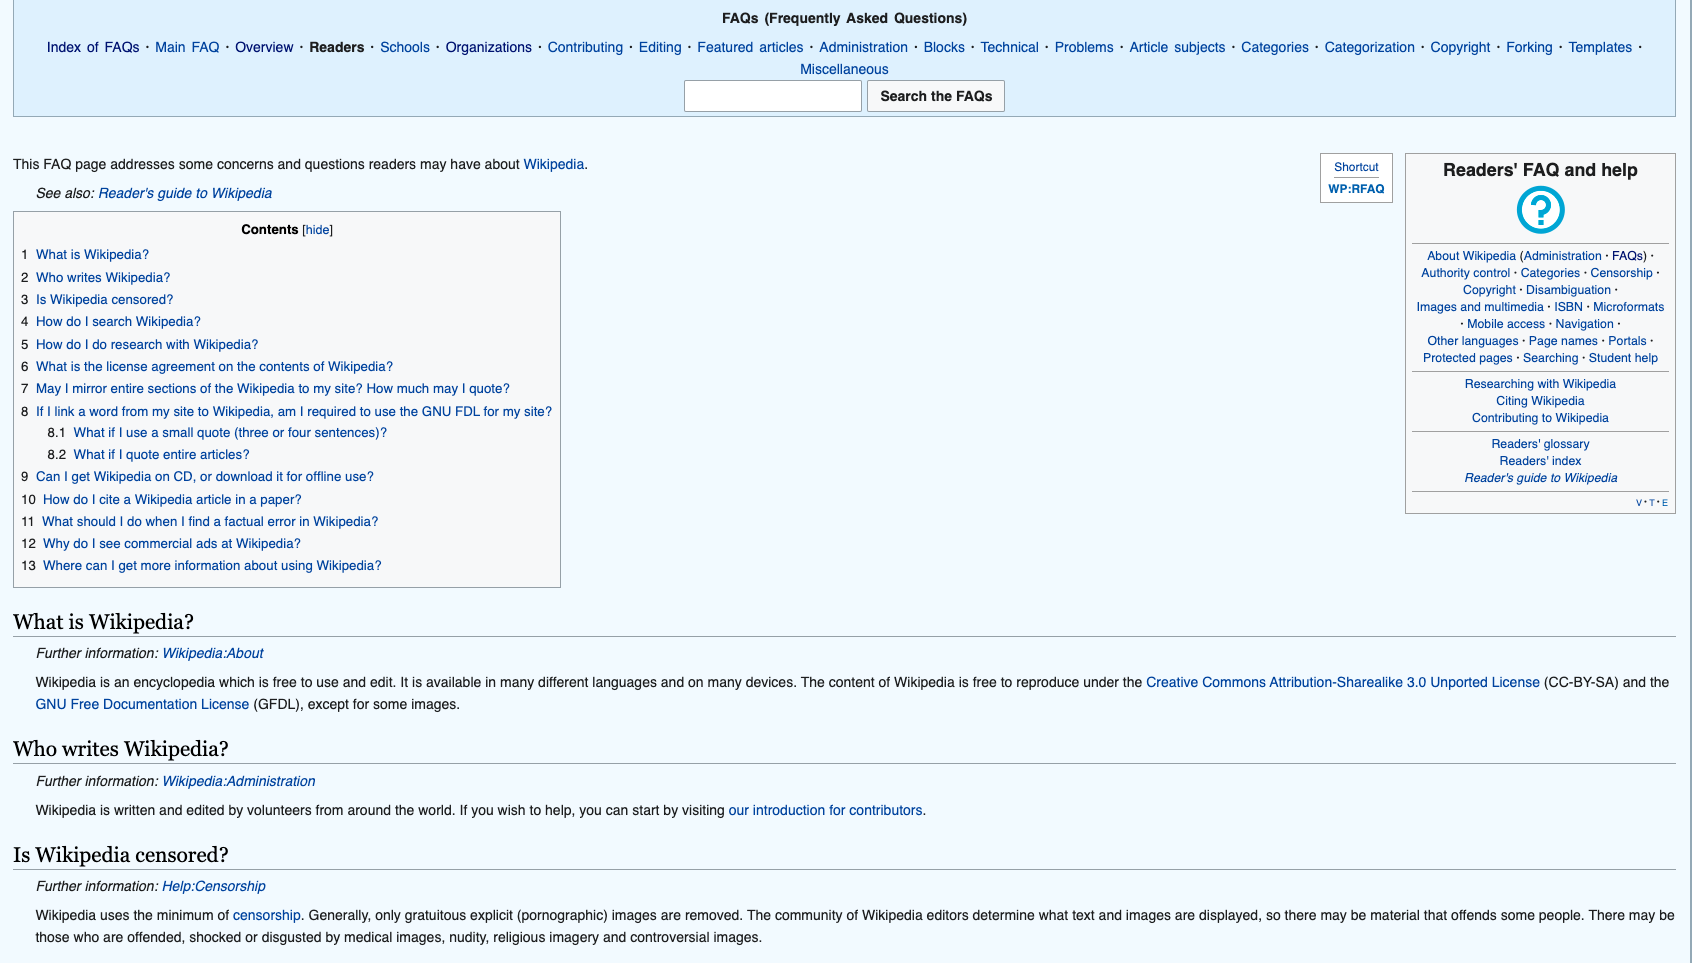Click the FAQ search input field
Viewport: 1698px width, 963px height.
click(772, 96)
